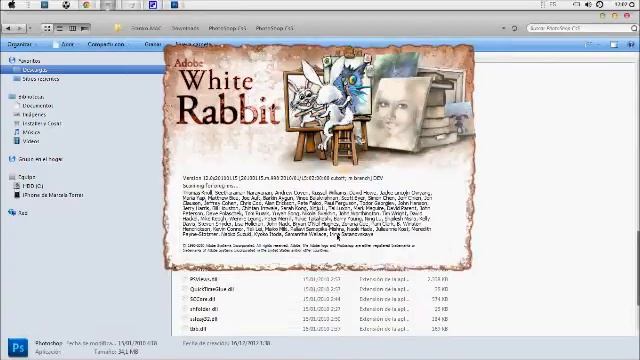Viewport: 640px width, 360px height.
Task: Go to Downloads in the breadcrumb
Action: click(x=185, y=28)
